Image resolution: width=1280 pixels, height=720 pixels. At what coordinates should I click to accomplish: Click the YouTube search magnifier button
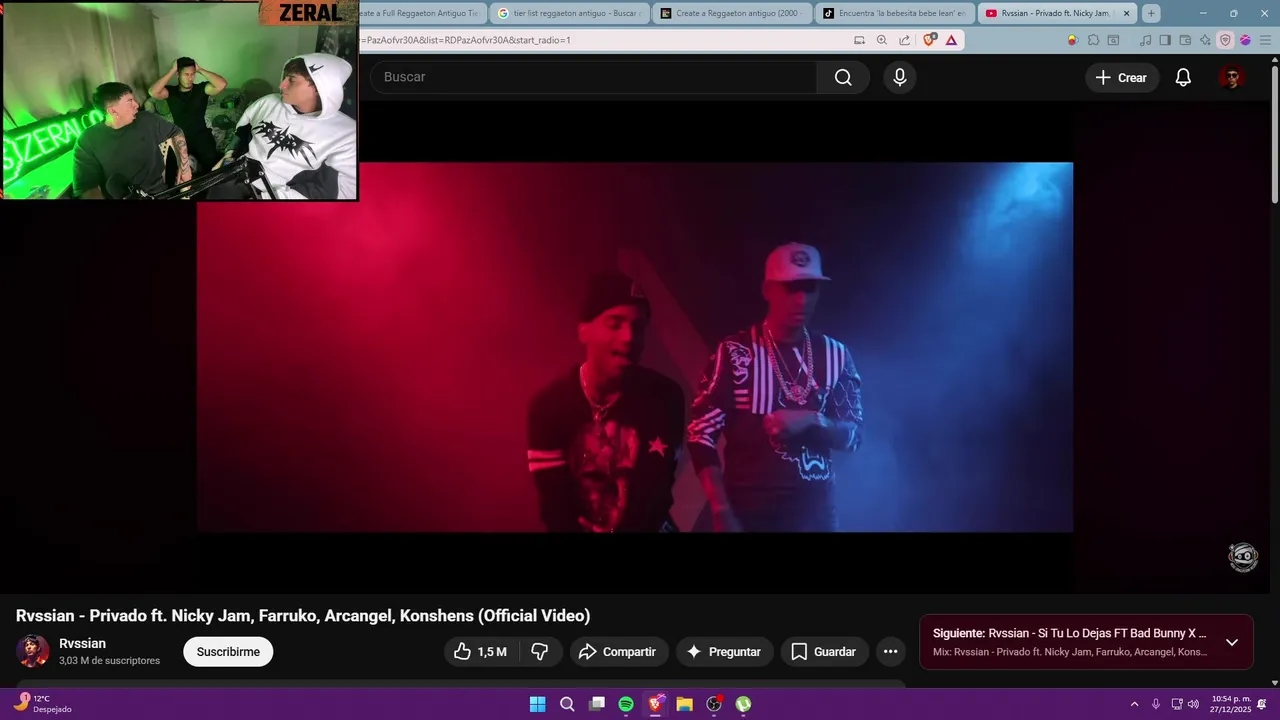point(843,77)
